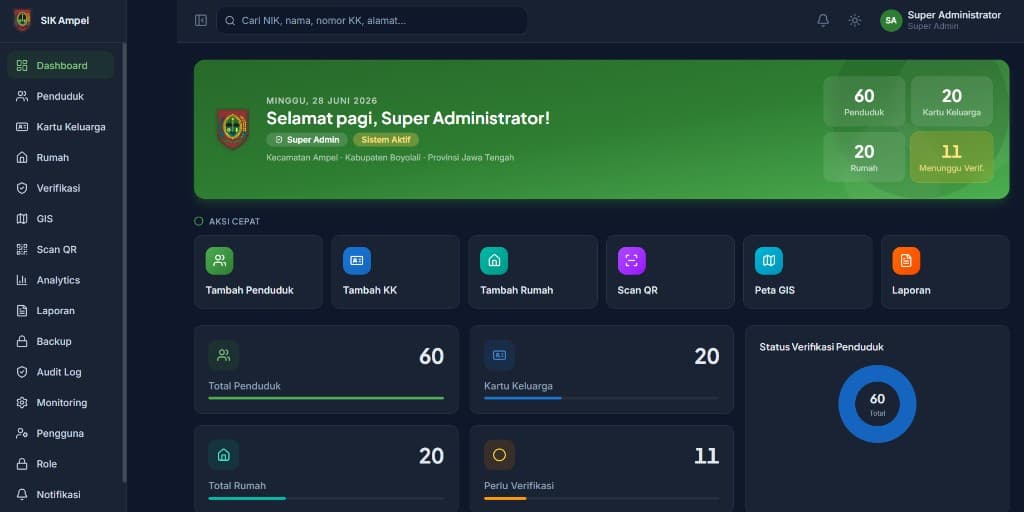Screen dimensions: 1024x512
Task: Click the Laporan document sidebar icon
Action: coord(22,311)
